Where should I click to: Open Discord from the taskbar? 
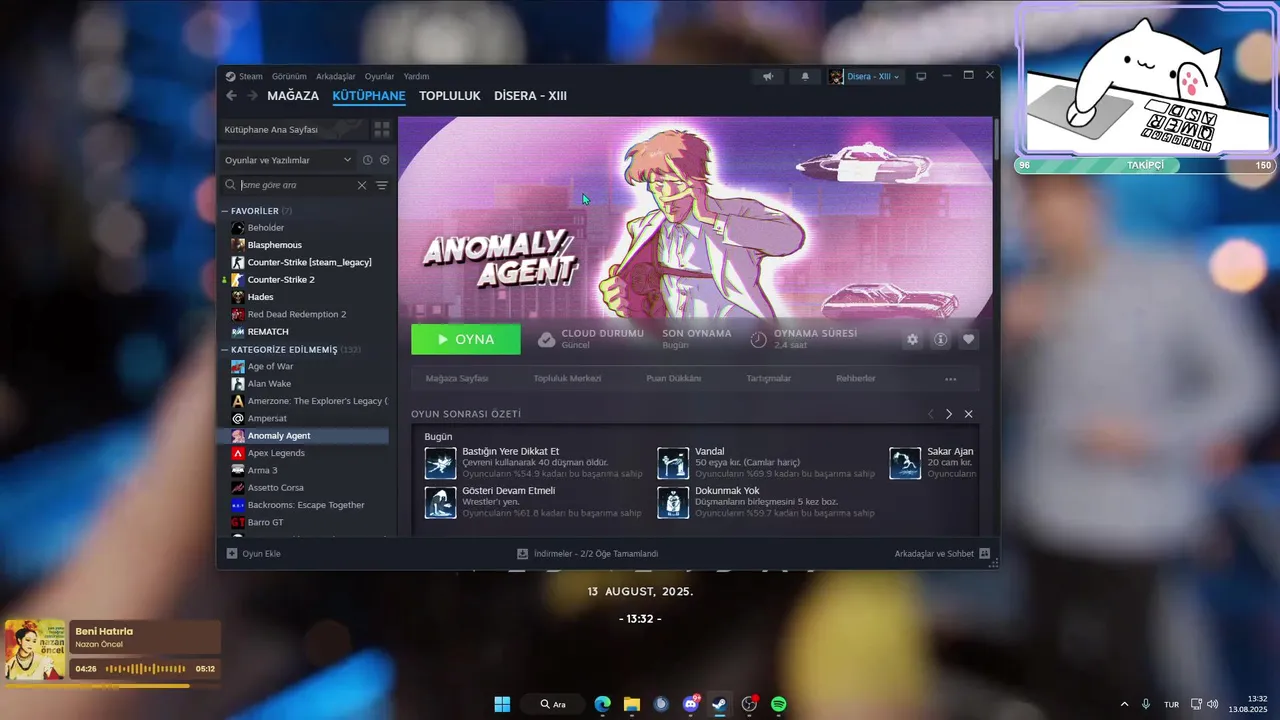click(x=690, y=704)
